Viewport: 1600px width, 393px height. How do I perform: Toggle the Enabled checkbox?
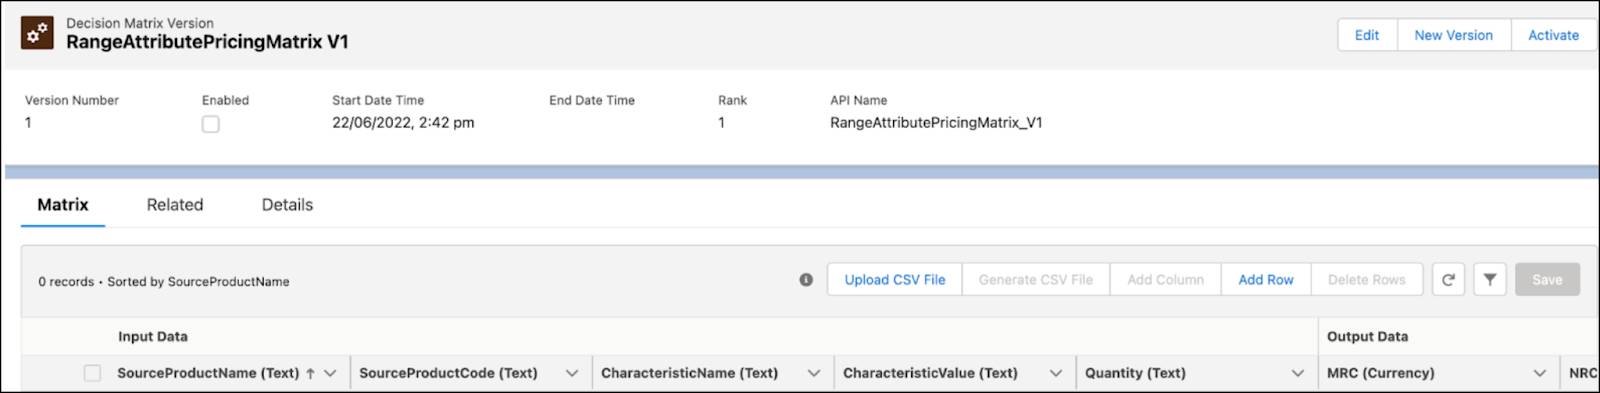pos(210,124)
